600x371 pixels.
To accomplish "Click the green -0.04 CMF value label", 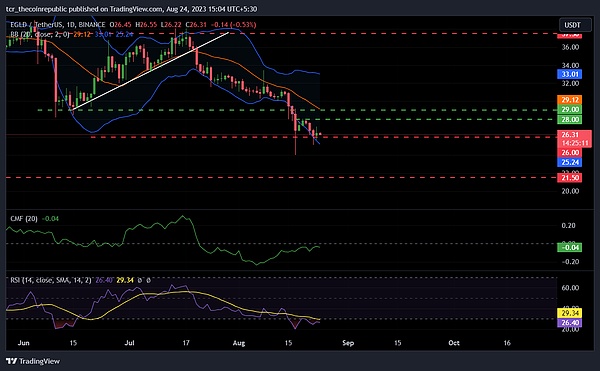I will 570,247.
